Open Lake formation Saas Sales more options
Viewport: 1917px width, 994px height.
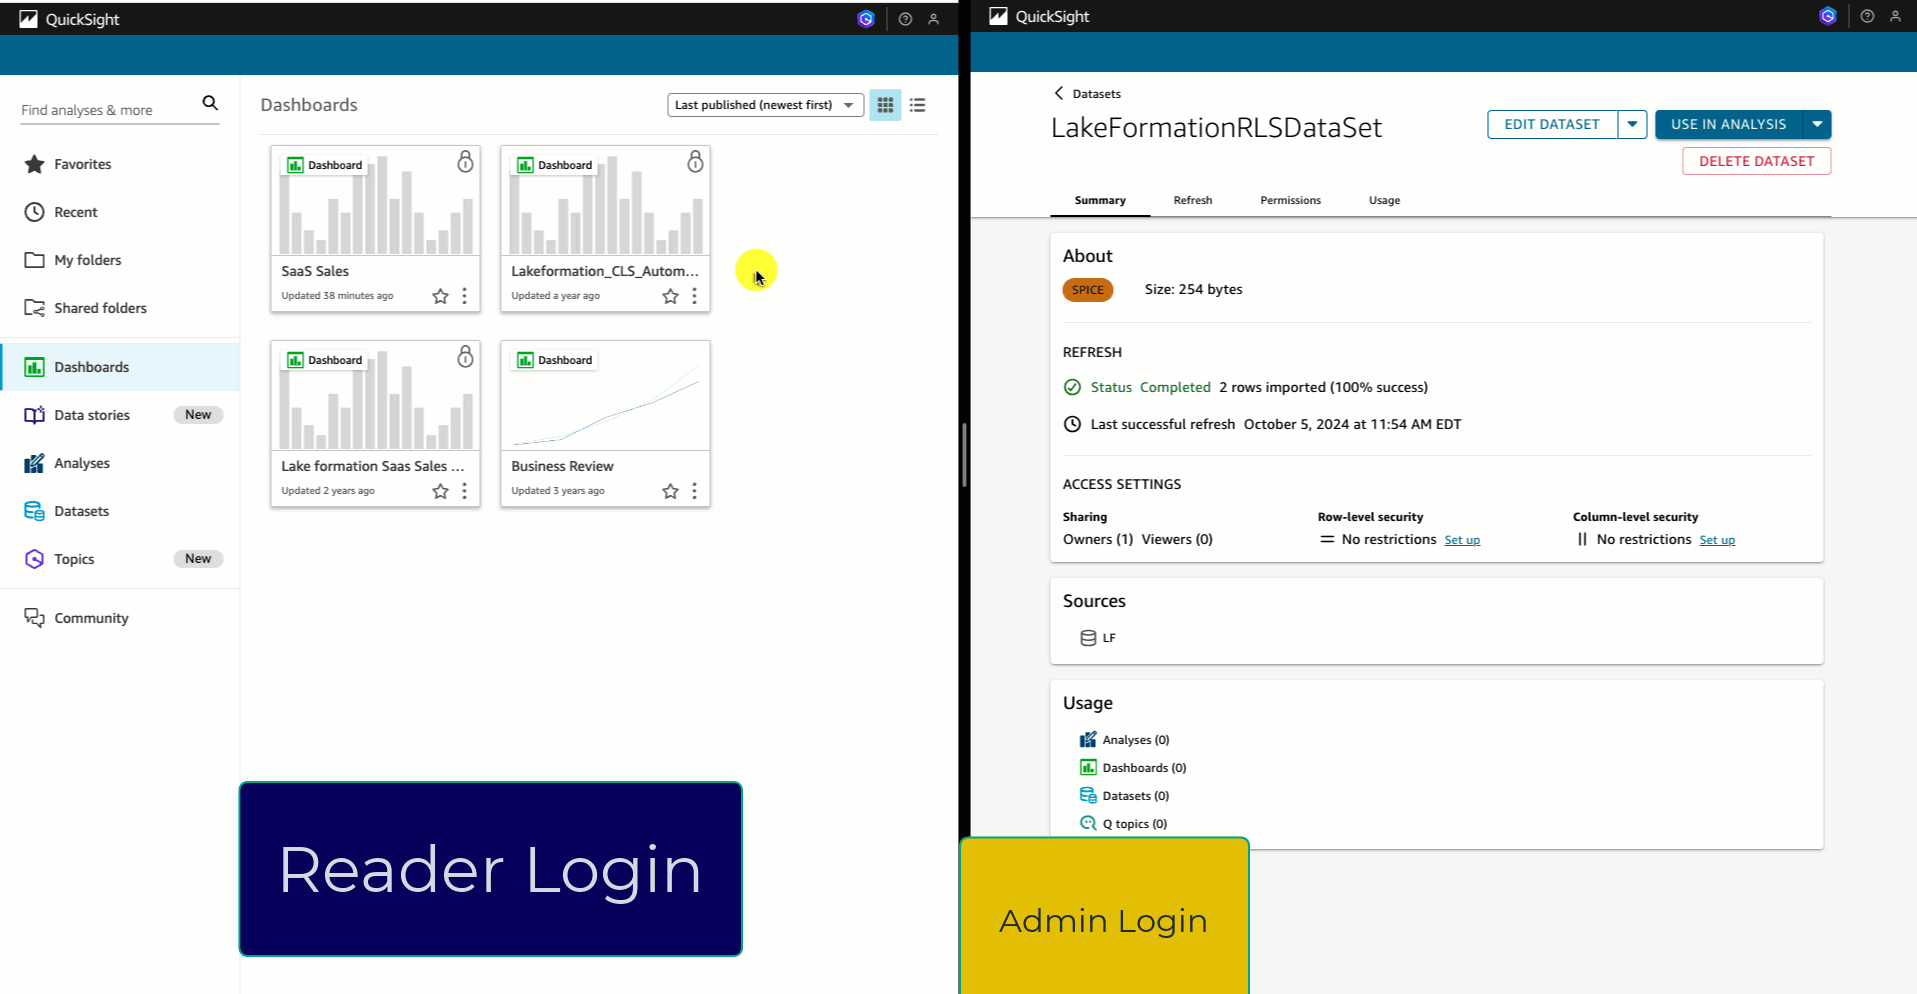[464, 491]
